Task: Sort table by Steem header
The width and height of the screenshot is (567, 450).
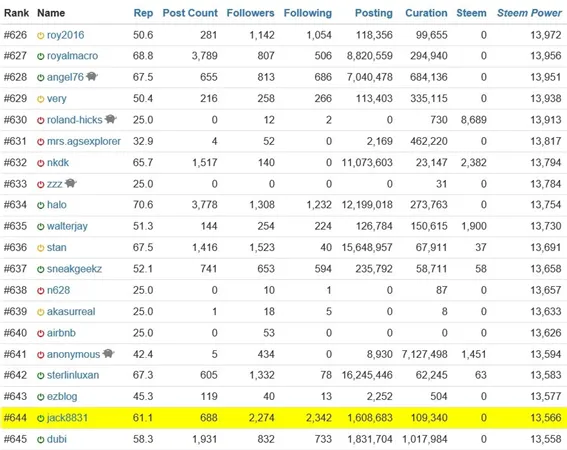Action: point(471,13)
